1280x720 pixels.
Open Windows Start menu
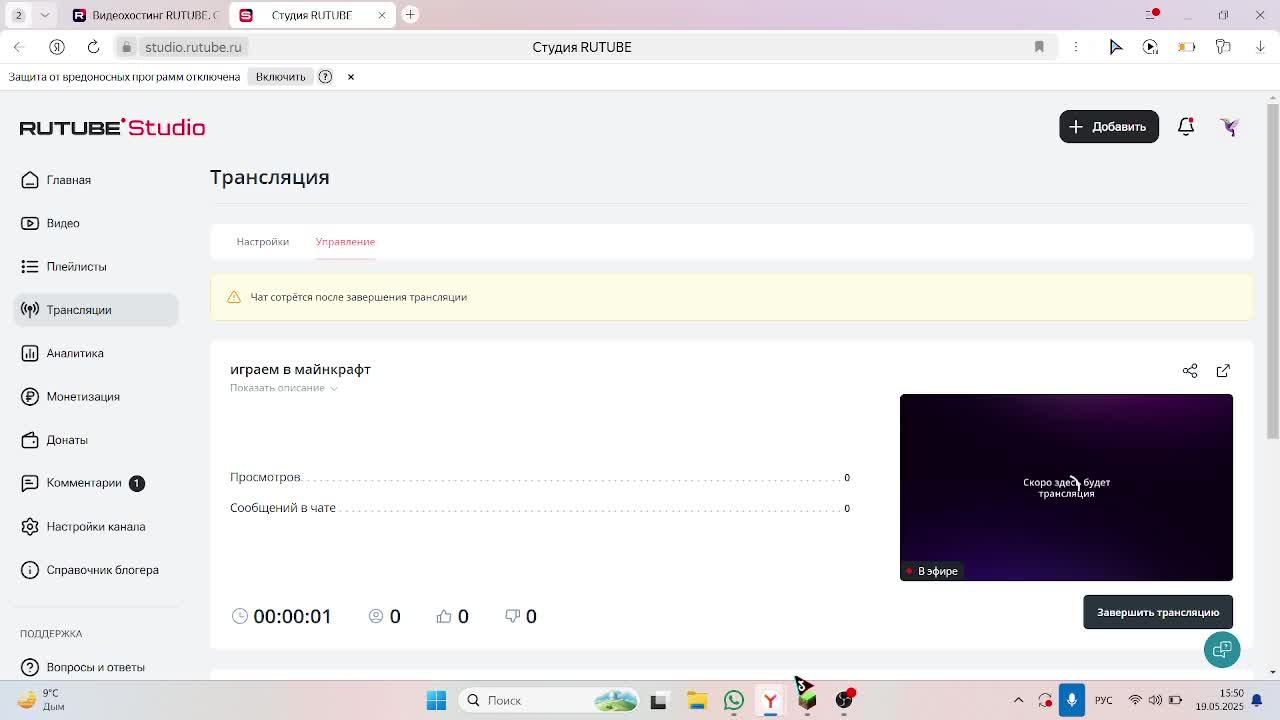coord(436,700)
